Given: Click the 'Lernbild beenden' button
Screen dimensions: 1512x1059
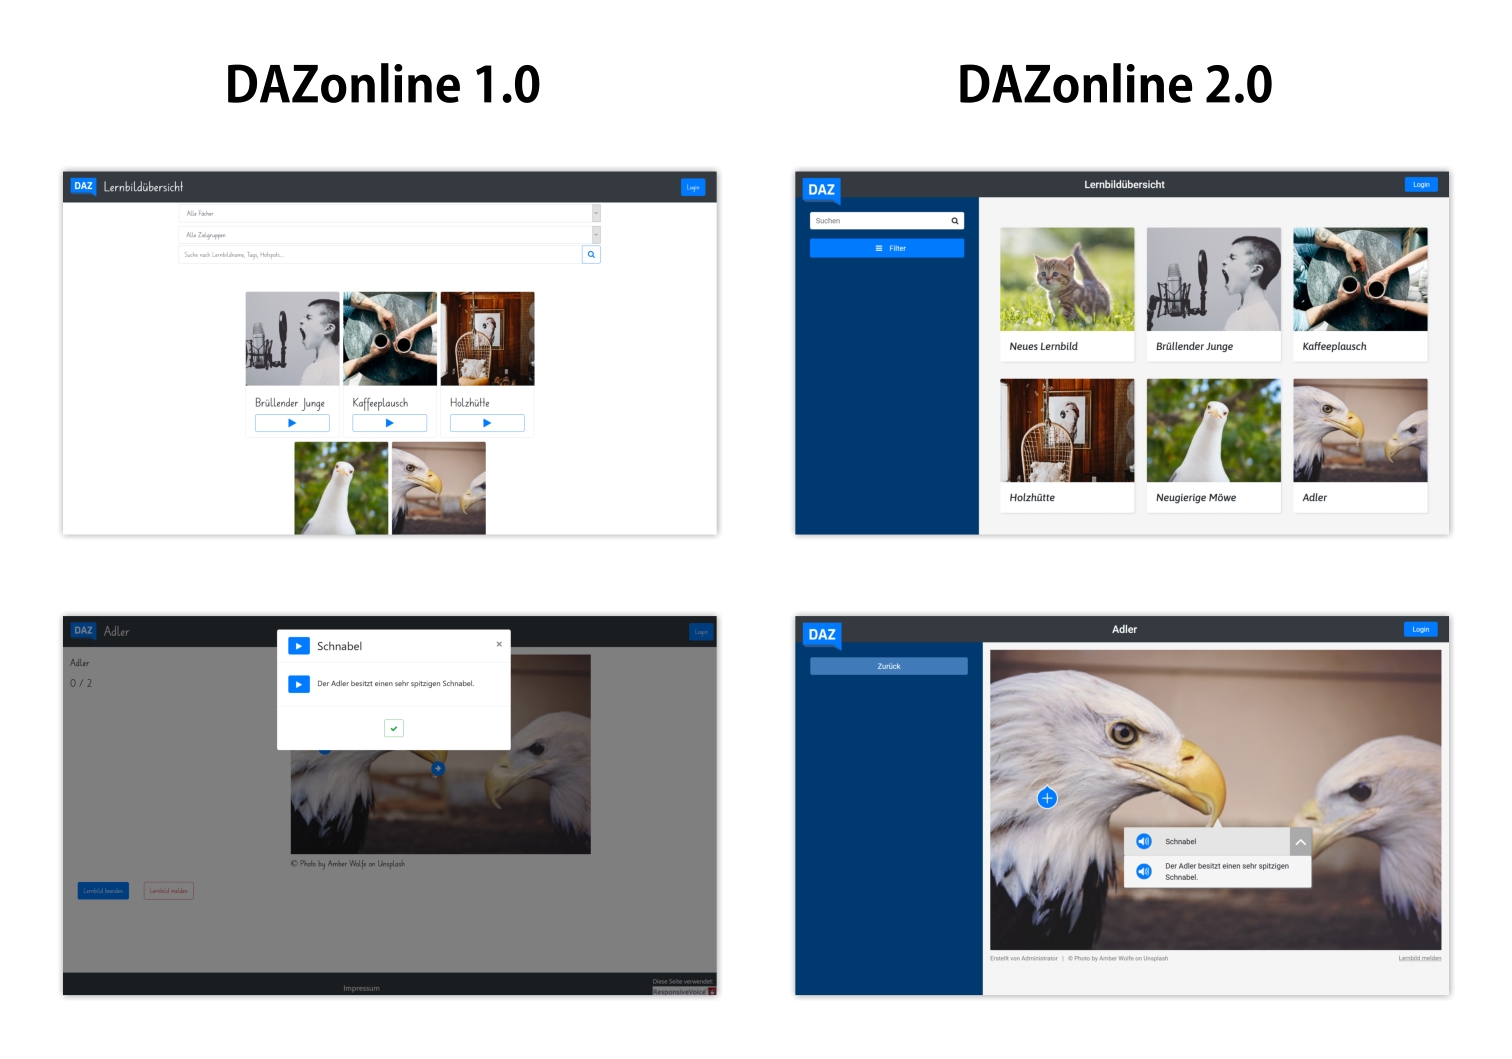Looking at the screenshot, I should pos(103,891).
